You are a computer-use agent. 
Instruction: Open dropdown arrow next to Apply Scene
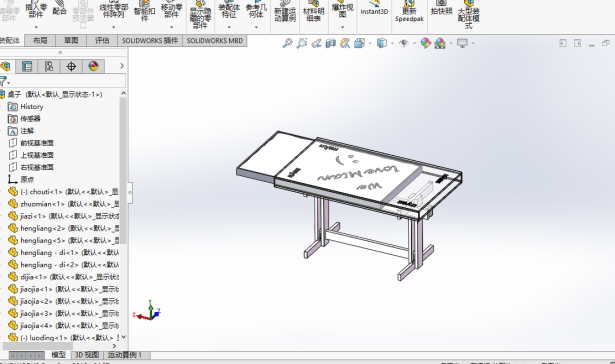click(451, 43)
